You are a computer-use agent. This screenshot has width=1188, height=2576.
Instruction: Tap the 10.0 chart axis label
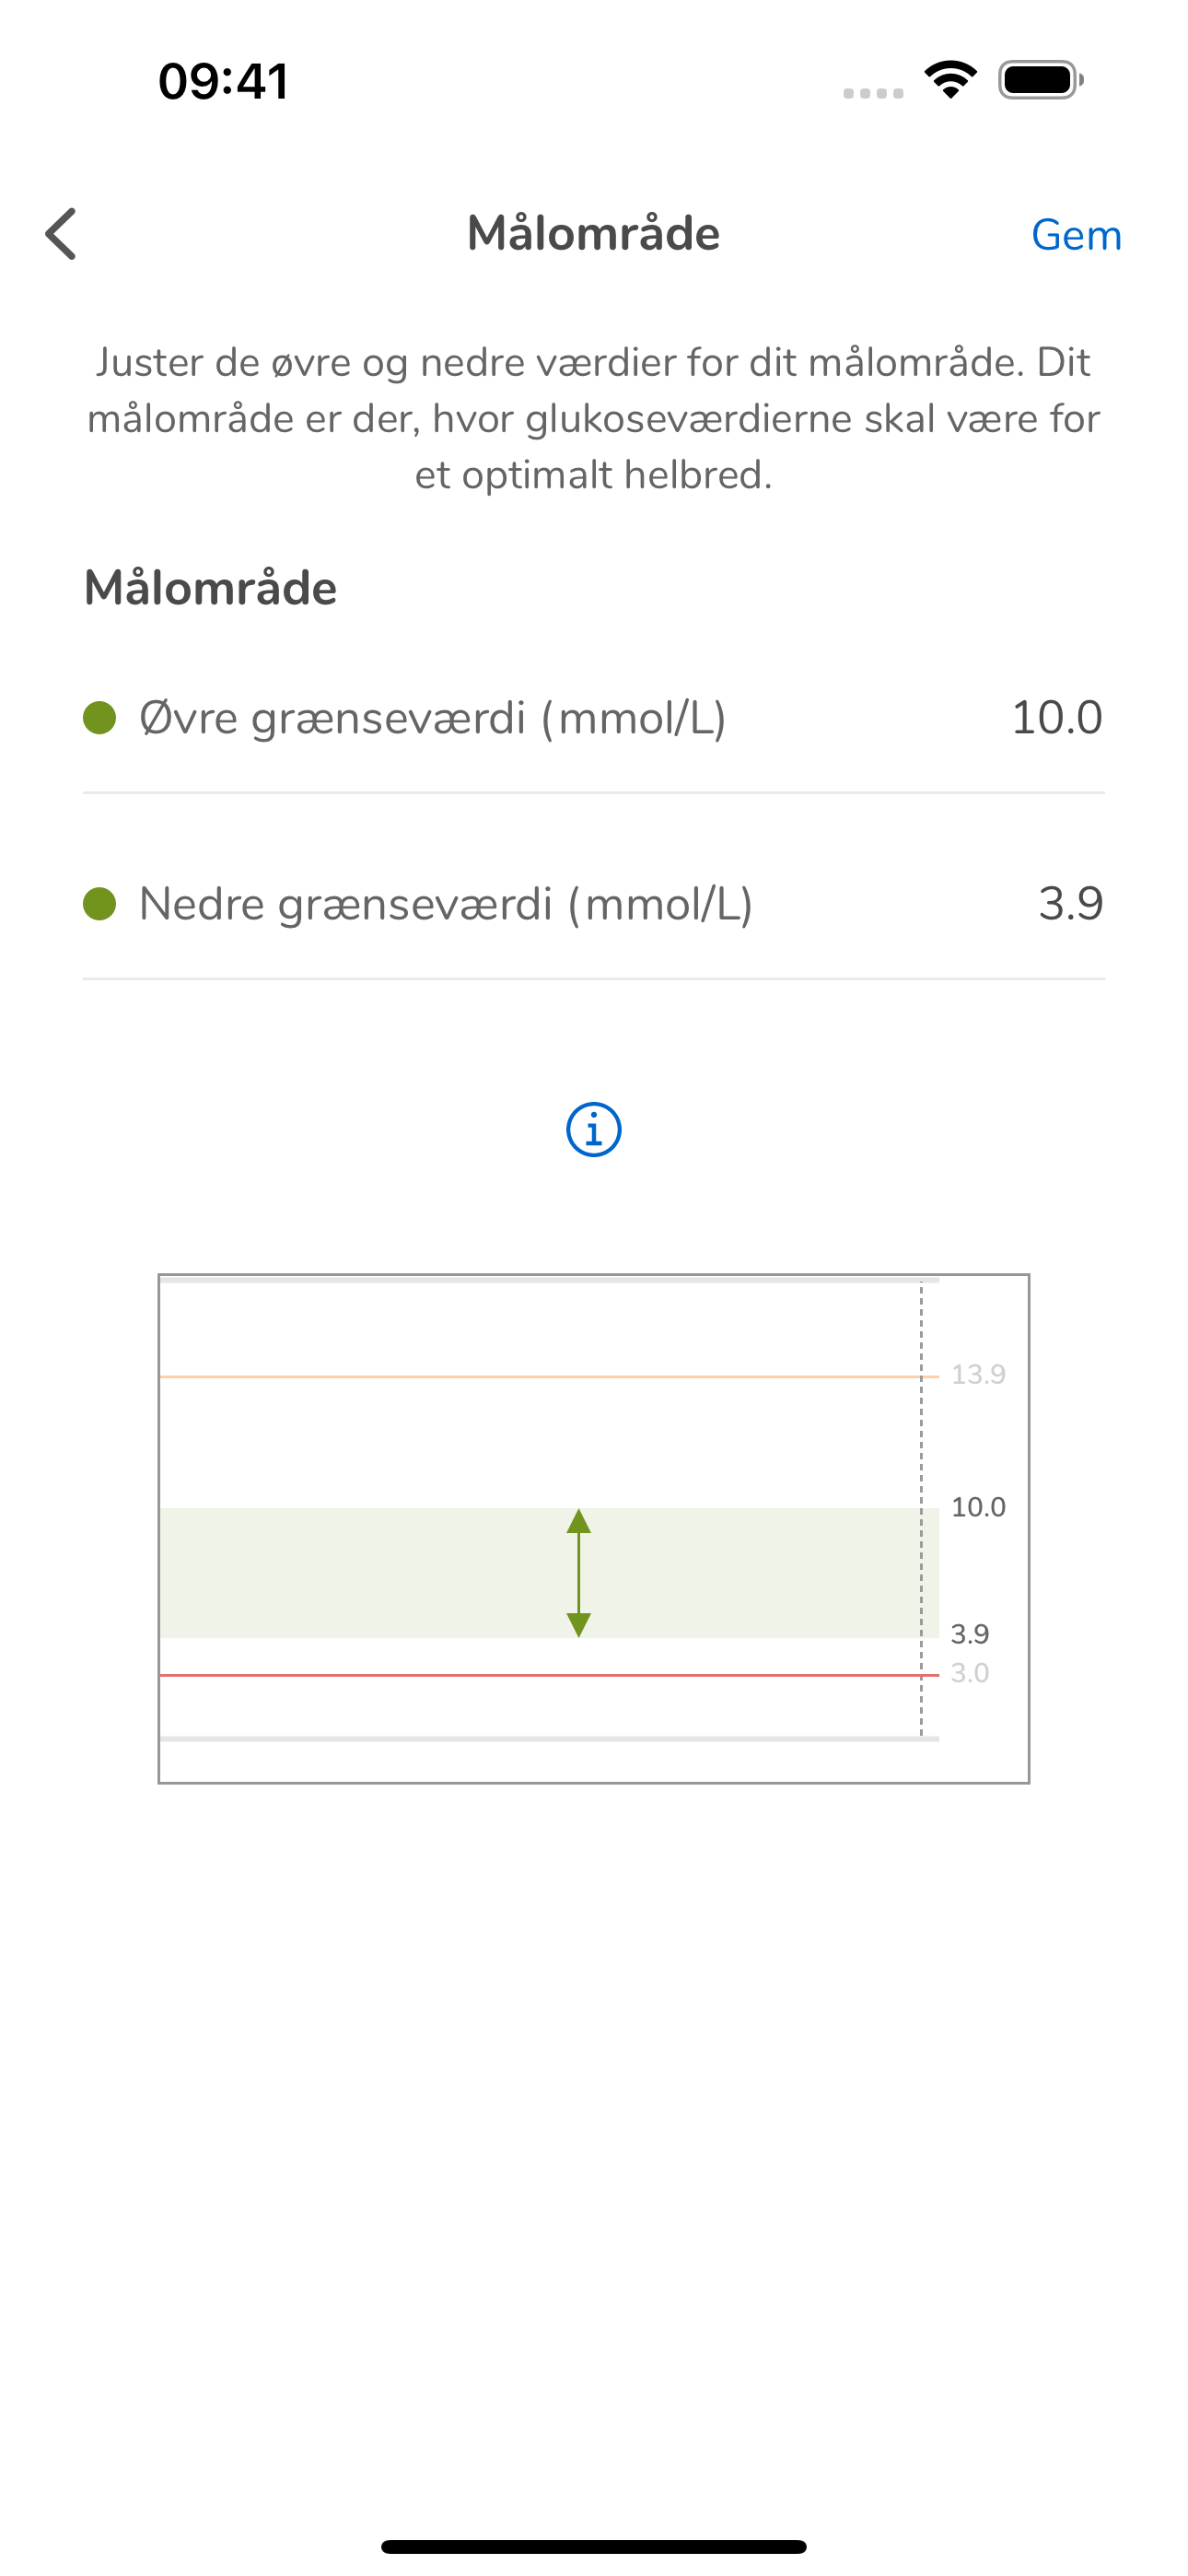(978, 1507)
